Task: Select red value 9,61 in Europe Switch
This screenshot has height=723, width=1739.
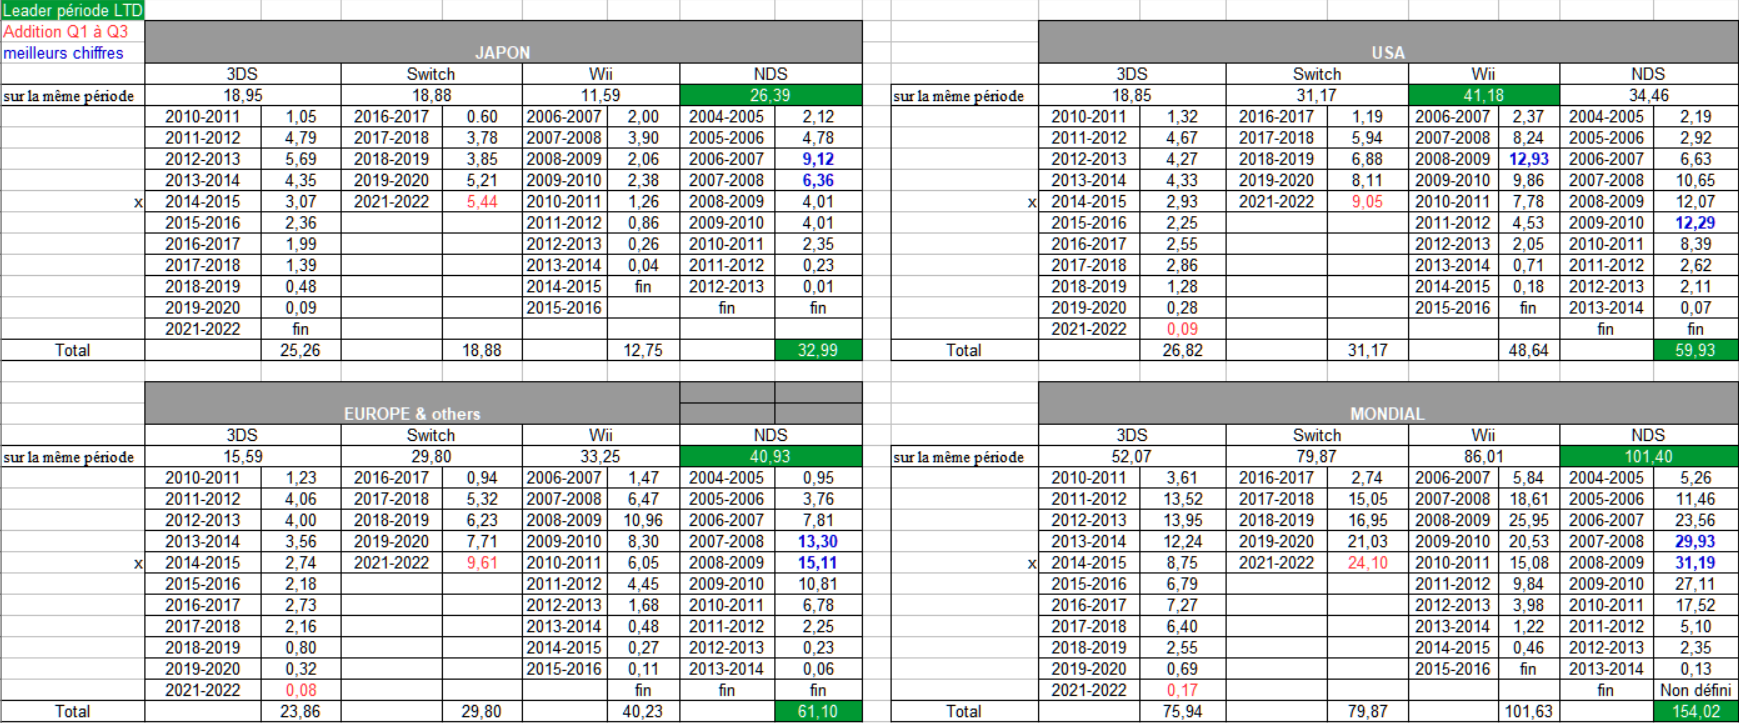Action: [x=482, y=562]
